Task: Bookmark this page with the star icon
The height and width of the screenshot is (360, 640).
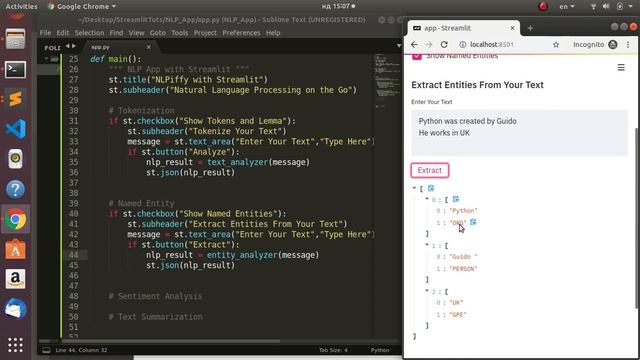Action: click(x=556, y=44)
